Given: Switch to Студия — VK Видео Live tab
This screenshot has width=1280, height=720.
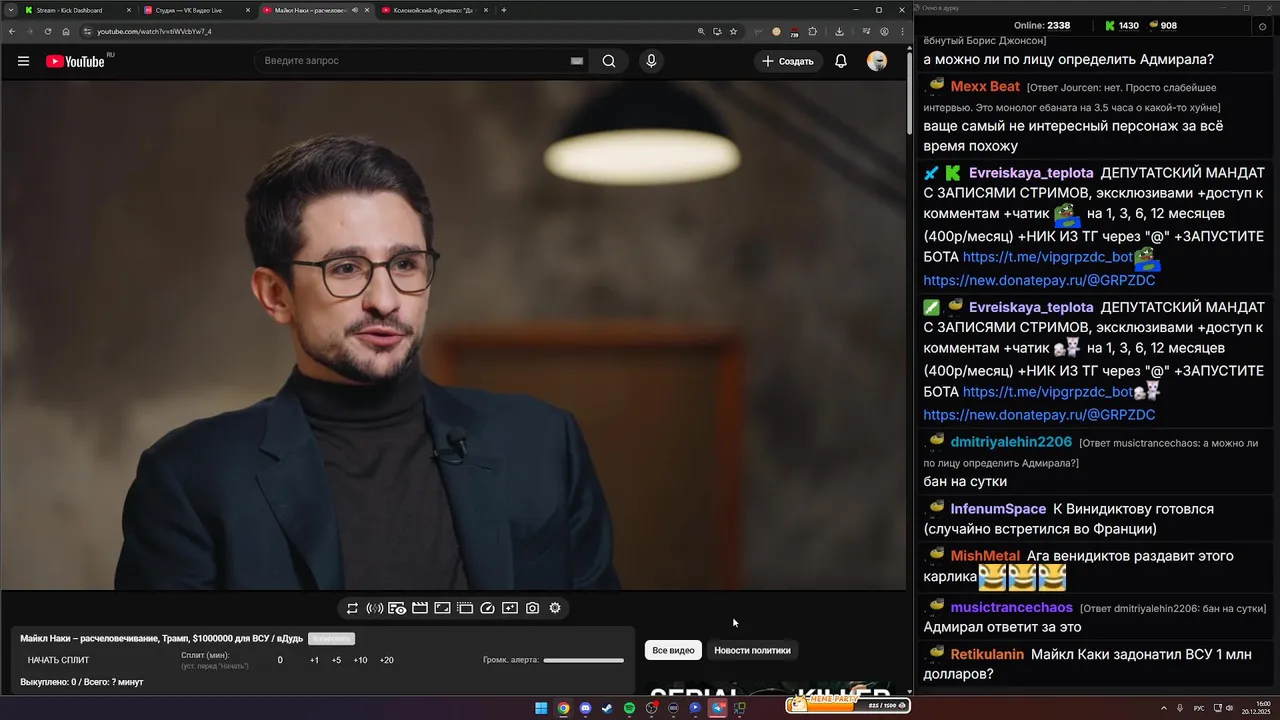Looking at the screenshot, I should pos(196,10).
